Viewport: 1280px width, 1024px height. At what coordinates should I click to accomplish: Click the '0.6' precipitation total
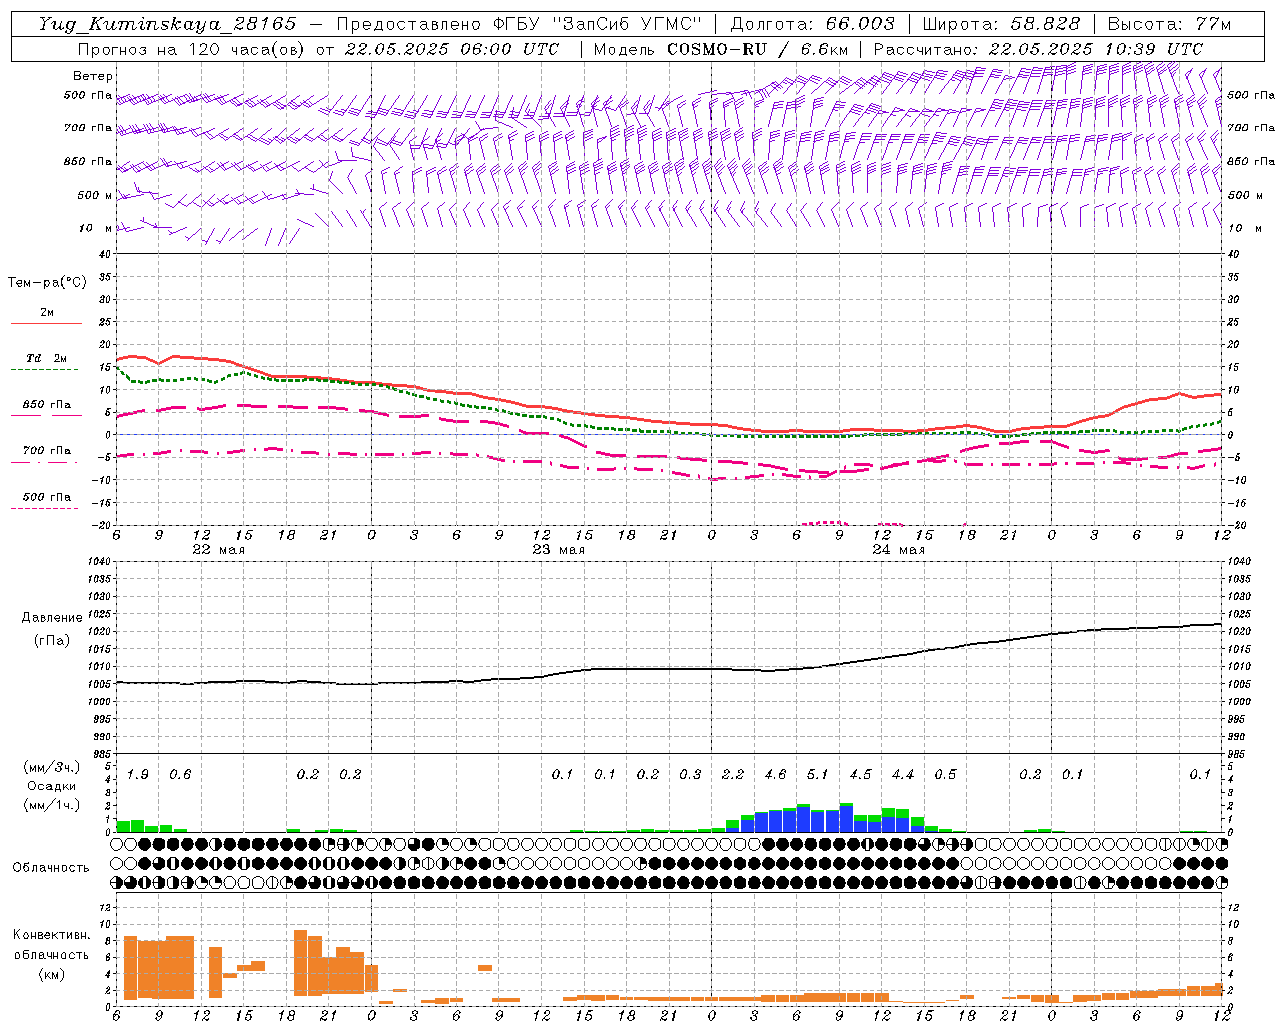point(180,774)
